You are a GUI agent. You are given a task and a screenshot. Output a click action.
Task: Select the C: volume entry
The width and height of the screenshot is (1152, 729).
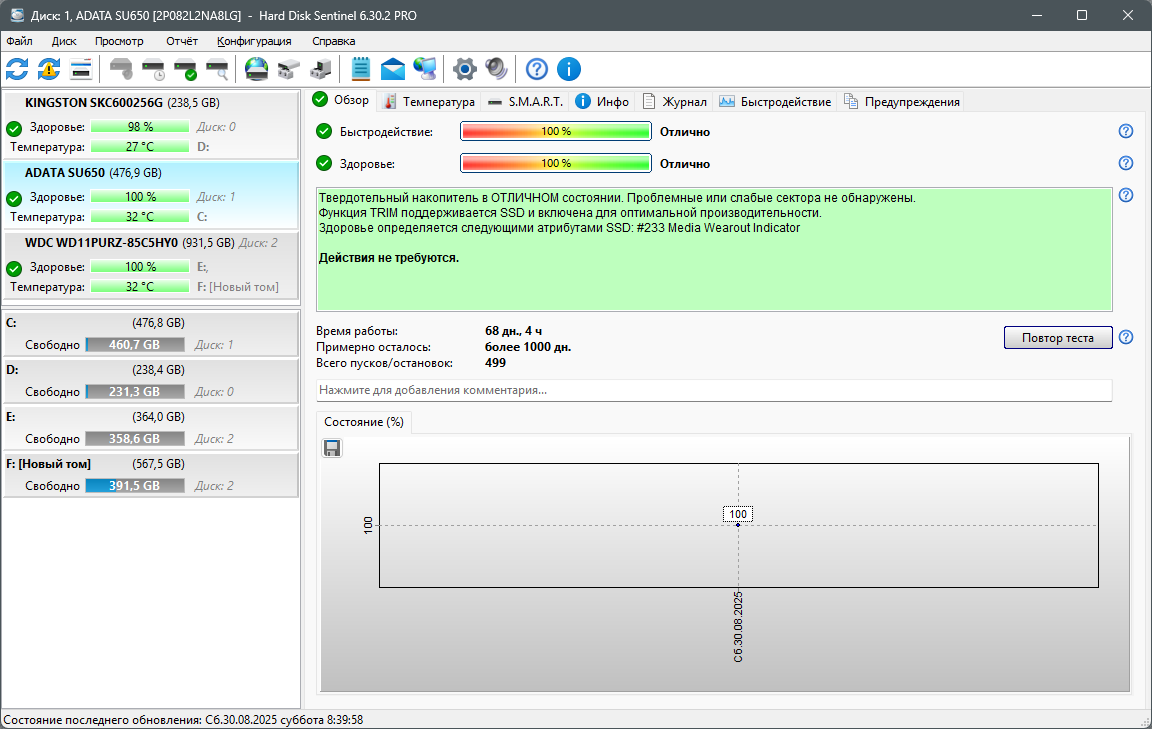tap(151, 333)
